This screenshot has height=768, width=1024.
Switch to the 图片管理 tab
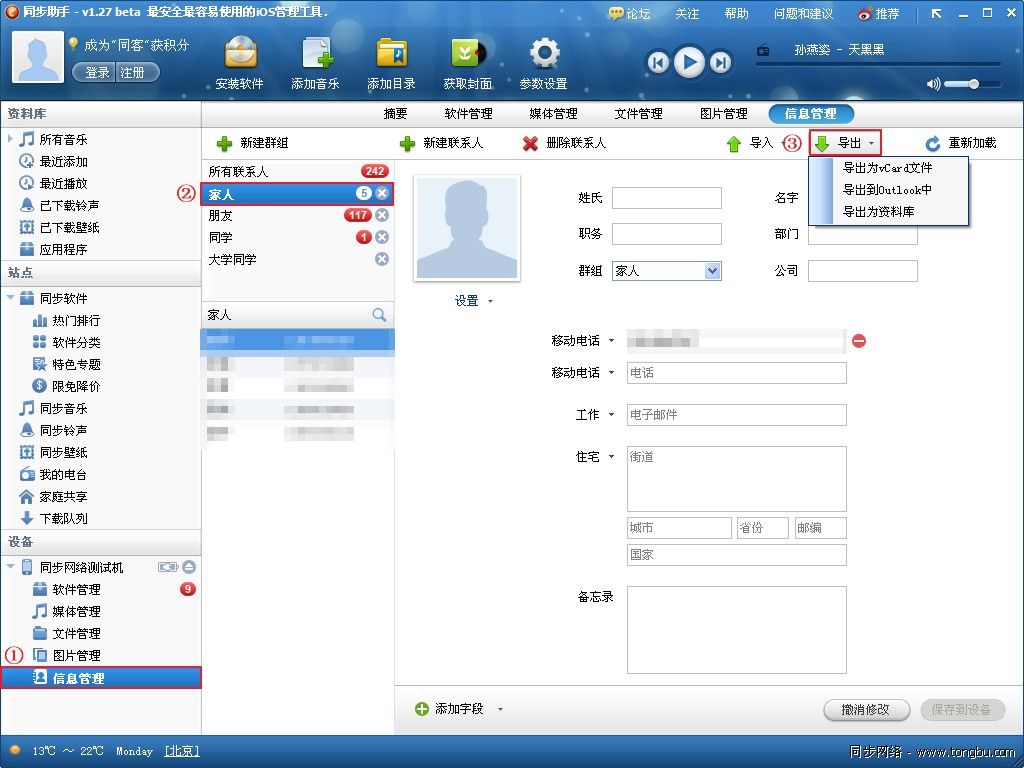click(723, 113)
